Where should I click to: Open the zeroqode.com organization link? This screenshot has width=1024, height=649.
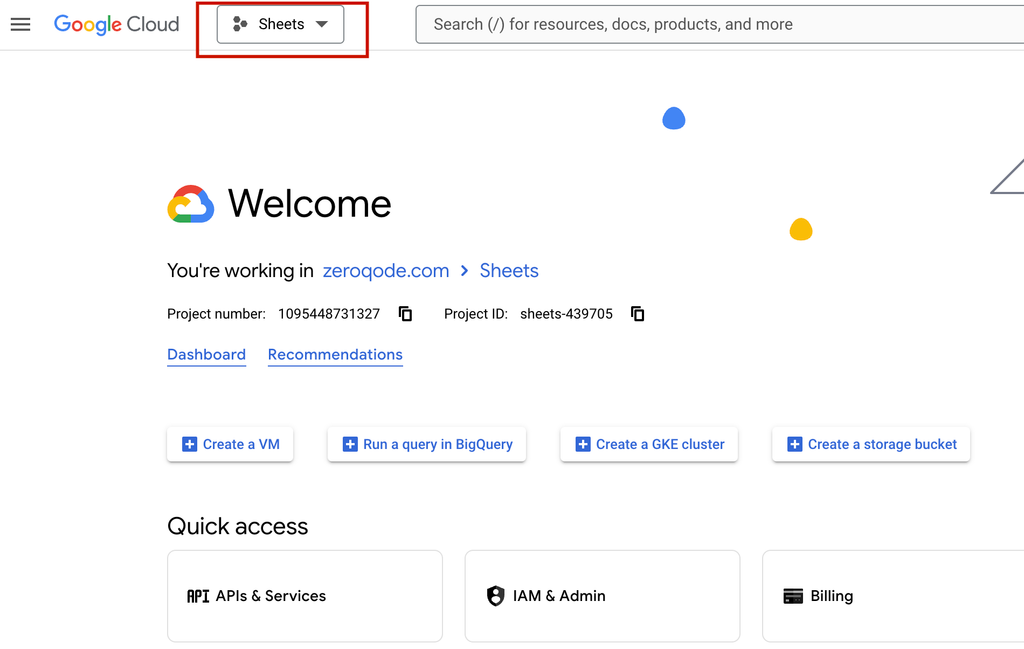386,271
